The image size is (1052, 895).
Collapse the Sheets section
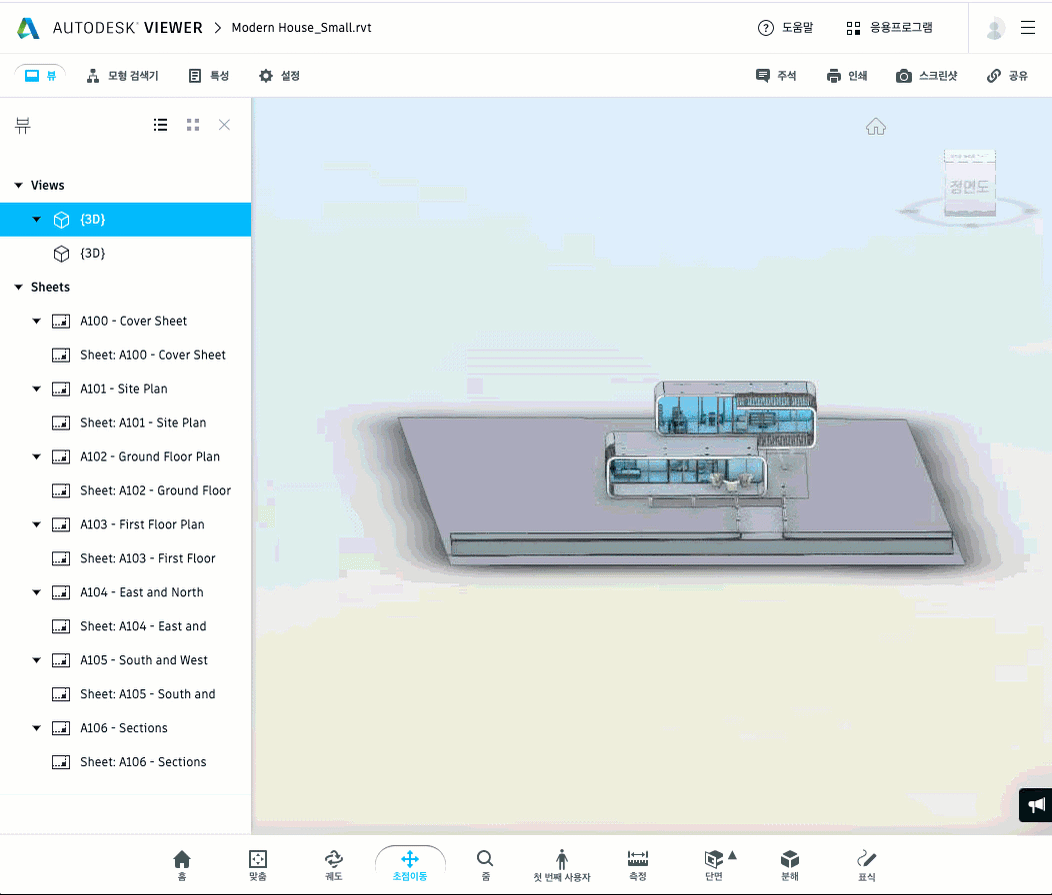[x=19, y=287]
